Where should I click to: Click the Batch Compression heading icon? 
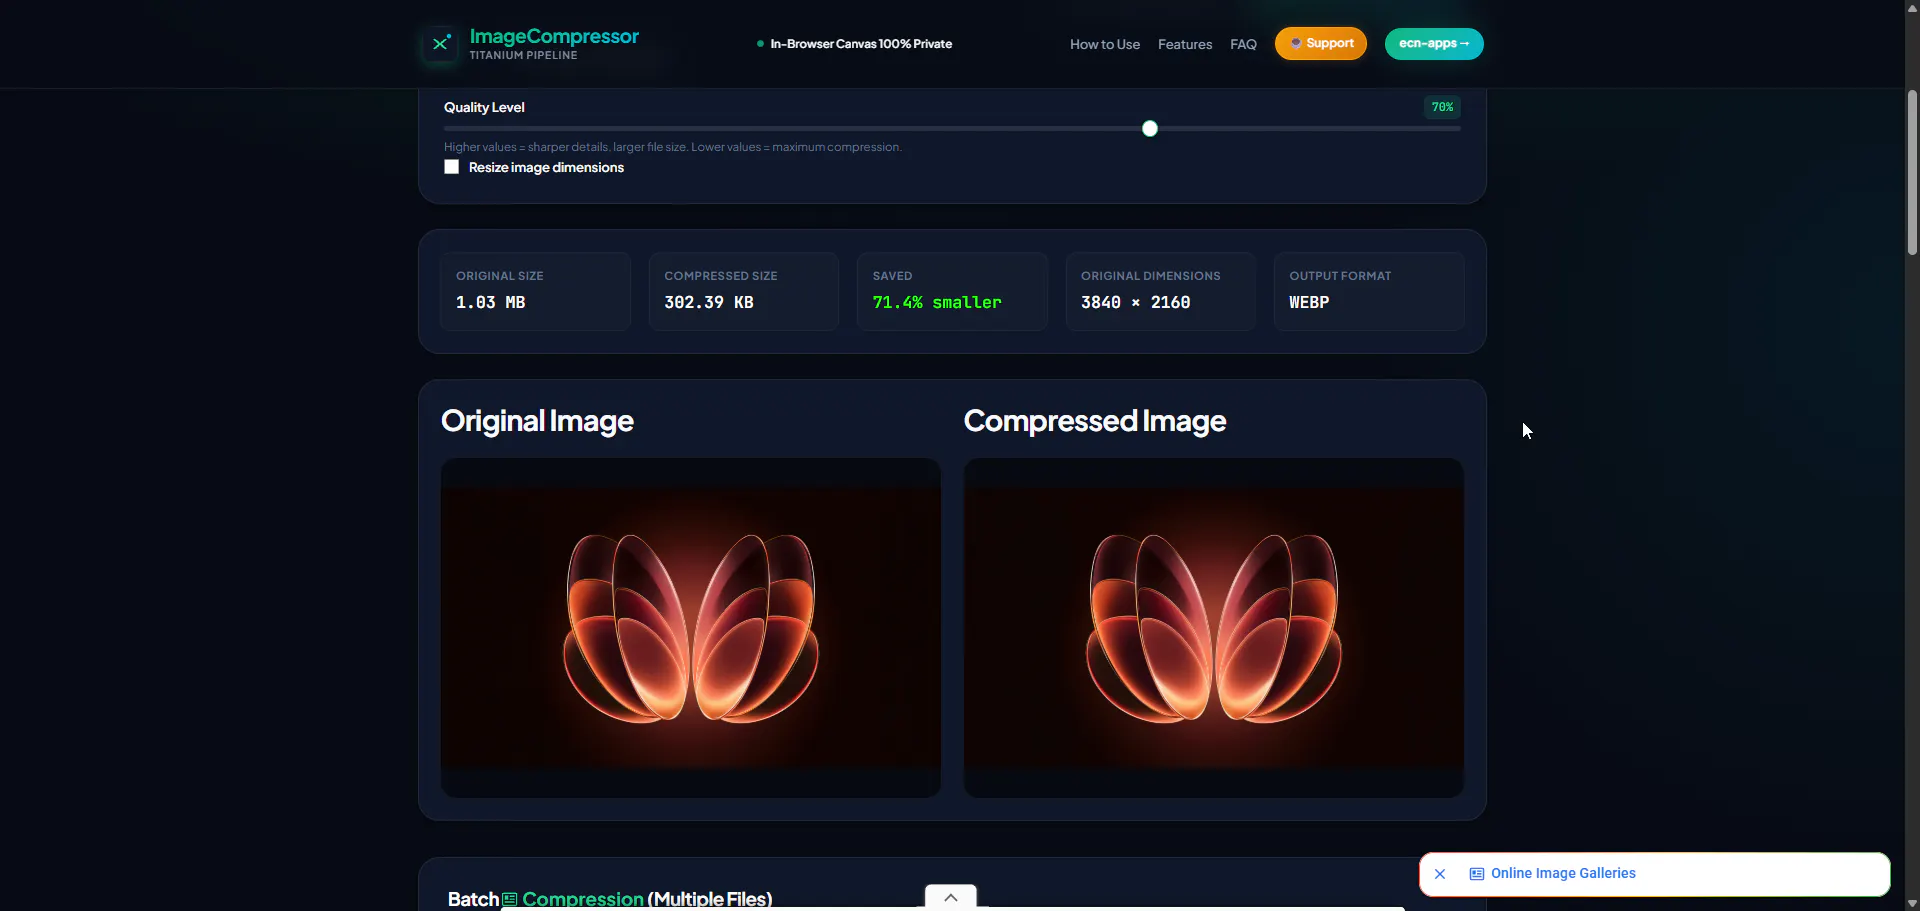[x=510, y=899]
